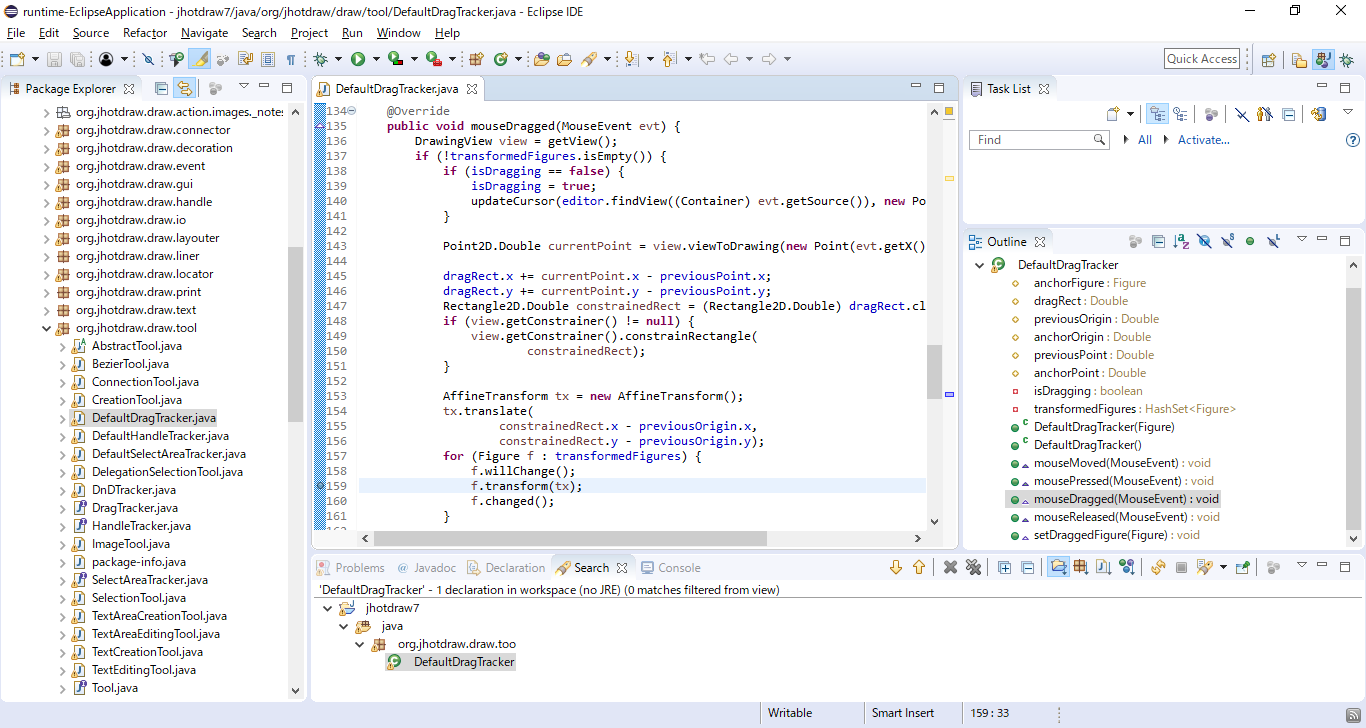Image resolution: width=1366 pixels, height=728 pixels.
Task: Collapse all in Package Explorer toolbar
Action: [161, 88]
